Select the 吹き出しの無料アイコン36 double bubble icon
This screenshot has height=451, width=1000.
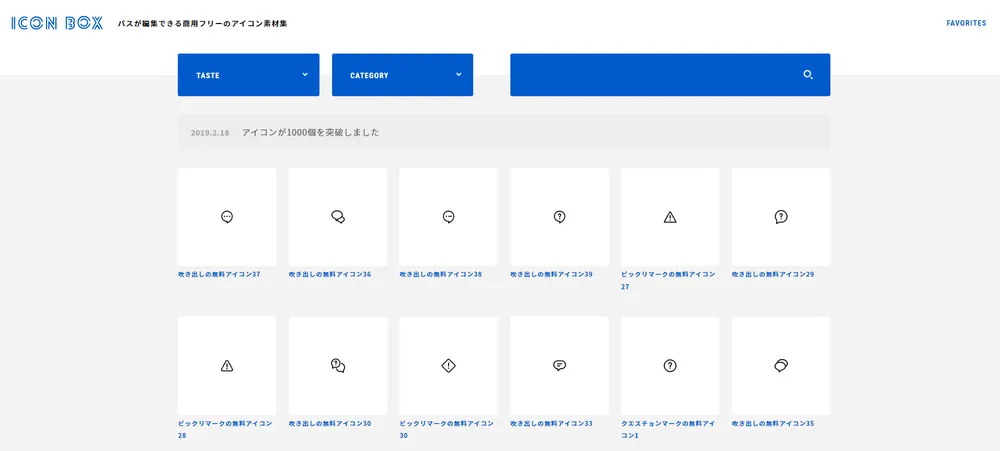pos(338,217)
